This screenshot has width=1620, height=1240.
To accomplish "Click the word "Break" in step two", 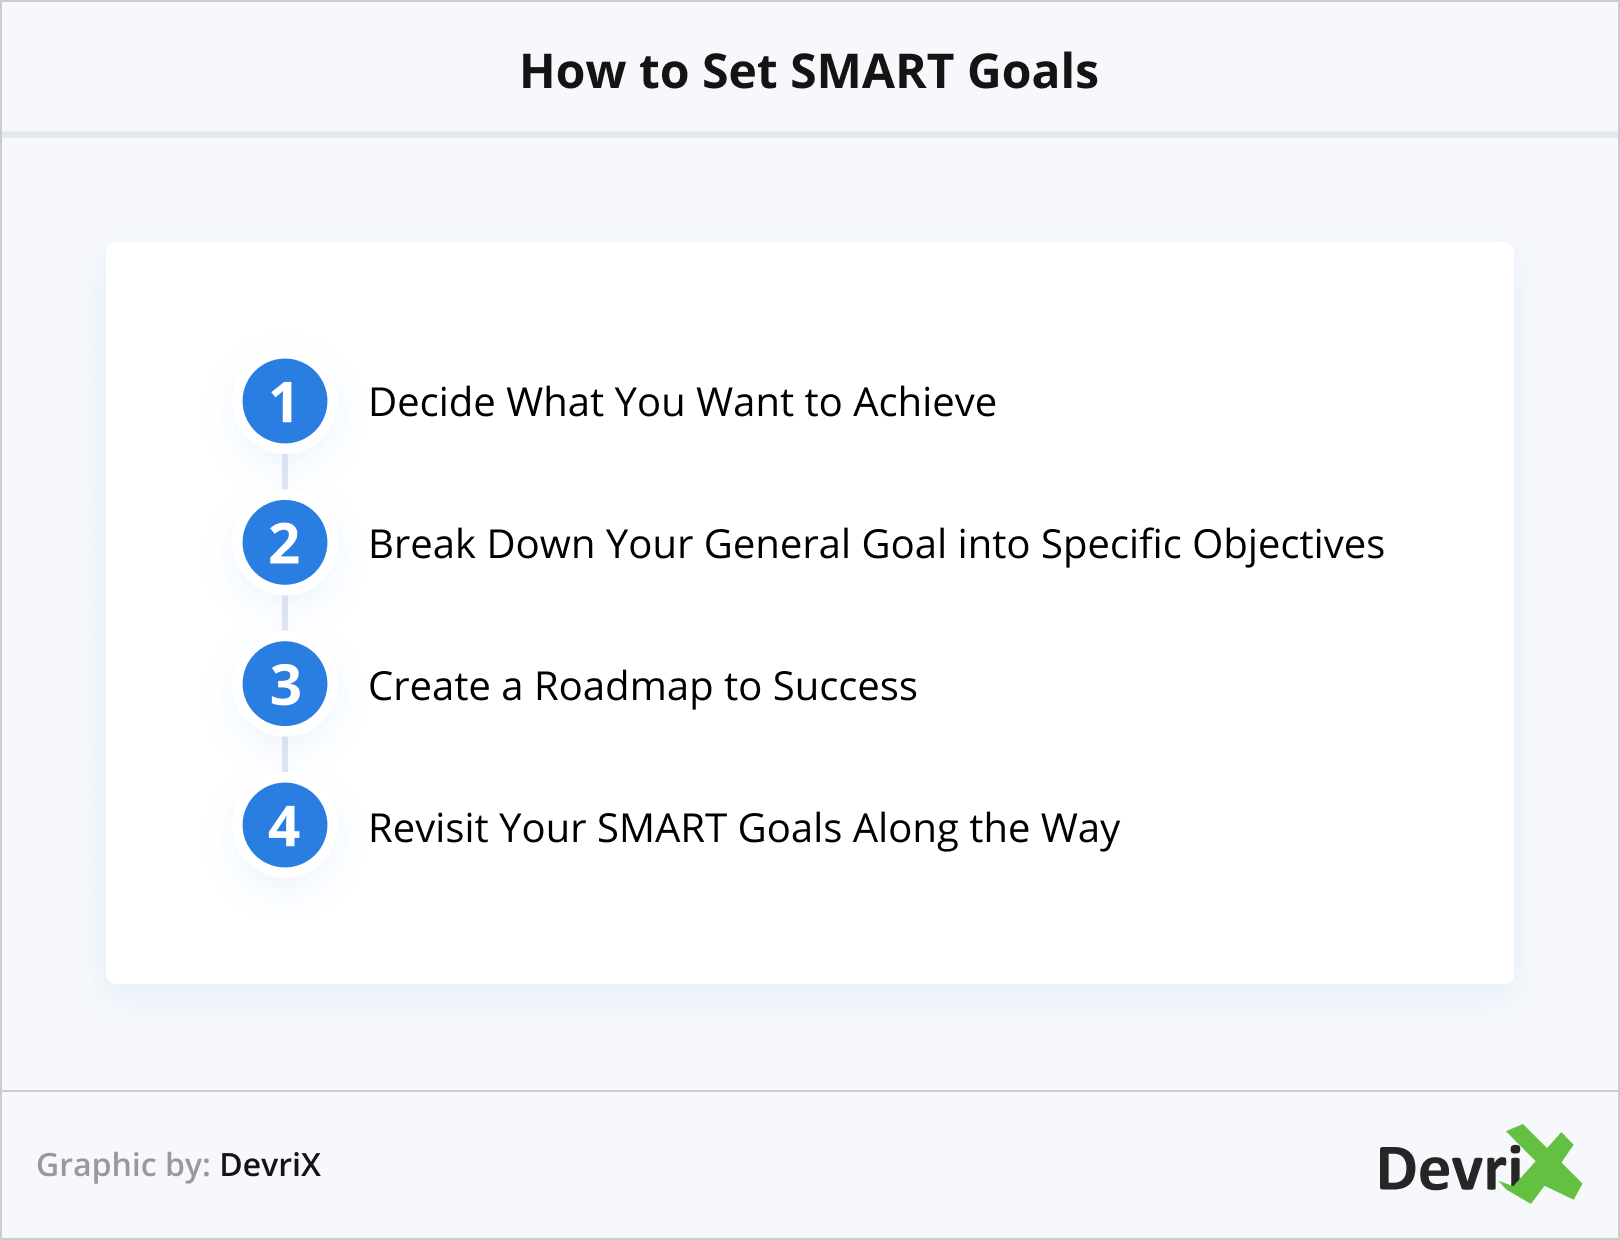I will pos(421,544).
